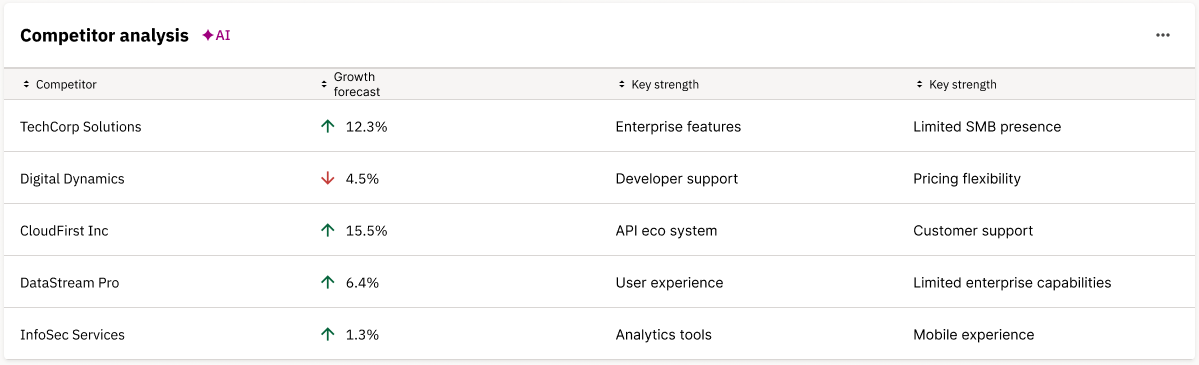Click the 1.3% growth value
Viewport: 1199px width, 365px height.
pos(362,334)
